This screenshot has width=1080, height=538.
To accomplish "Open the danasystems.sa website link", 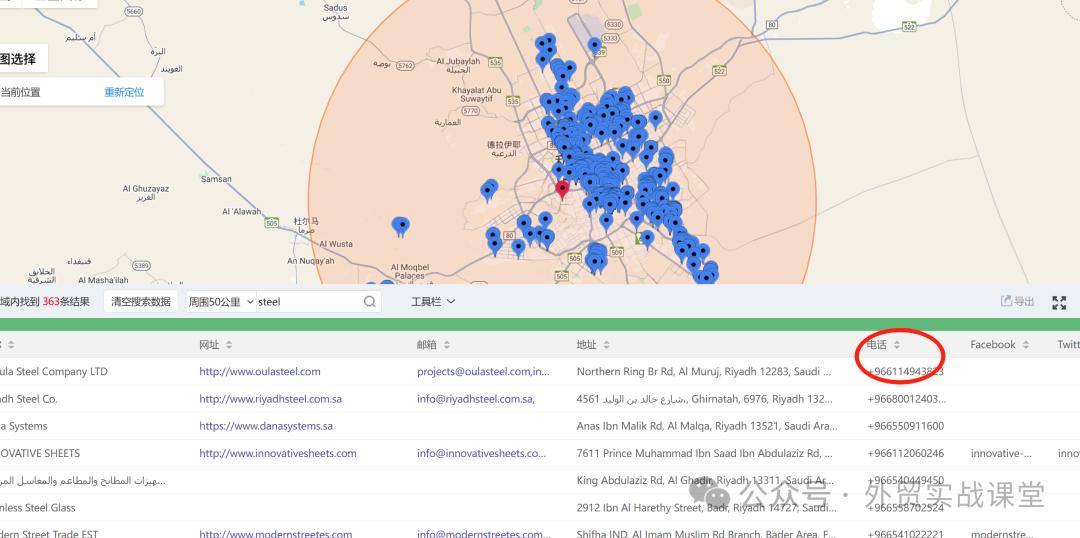I will point(266,426).
